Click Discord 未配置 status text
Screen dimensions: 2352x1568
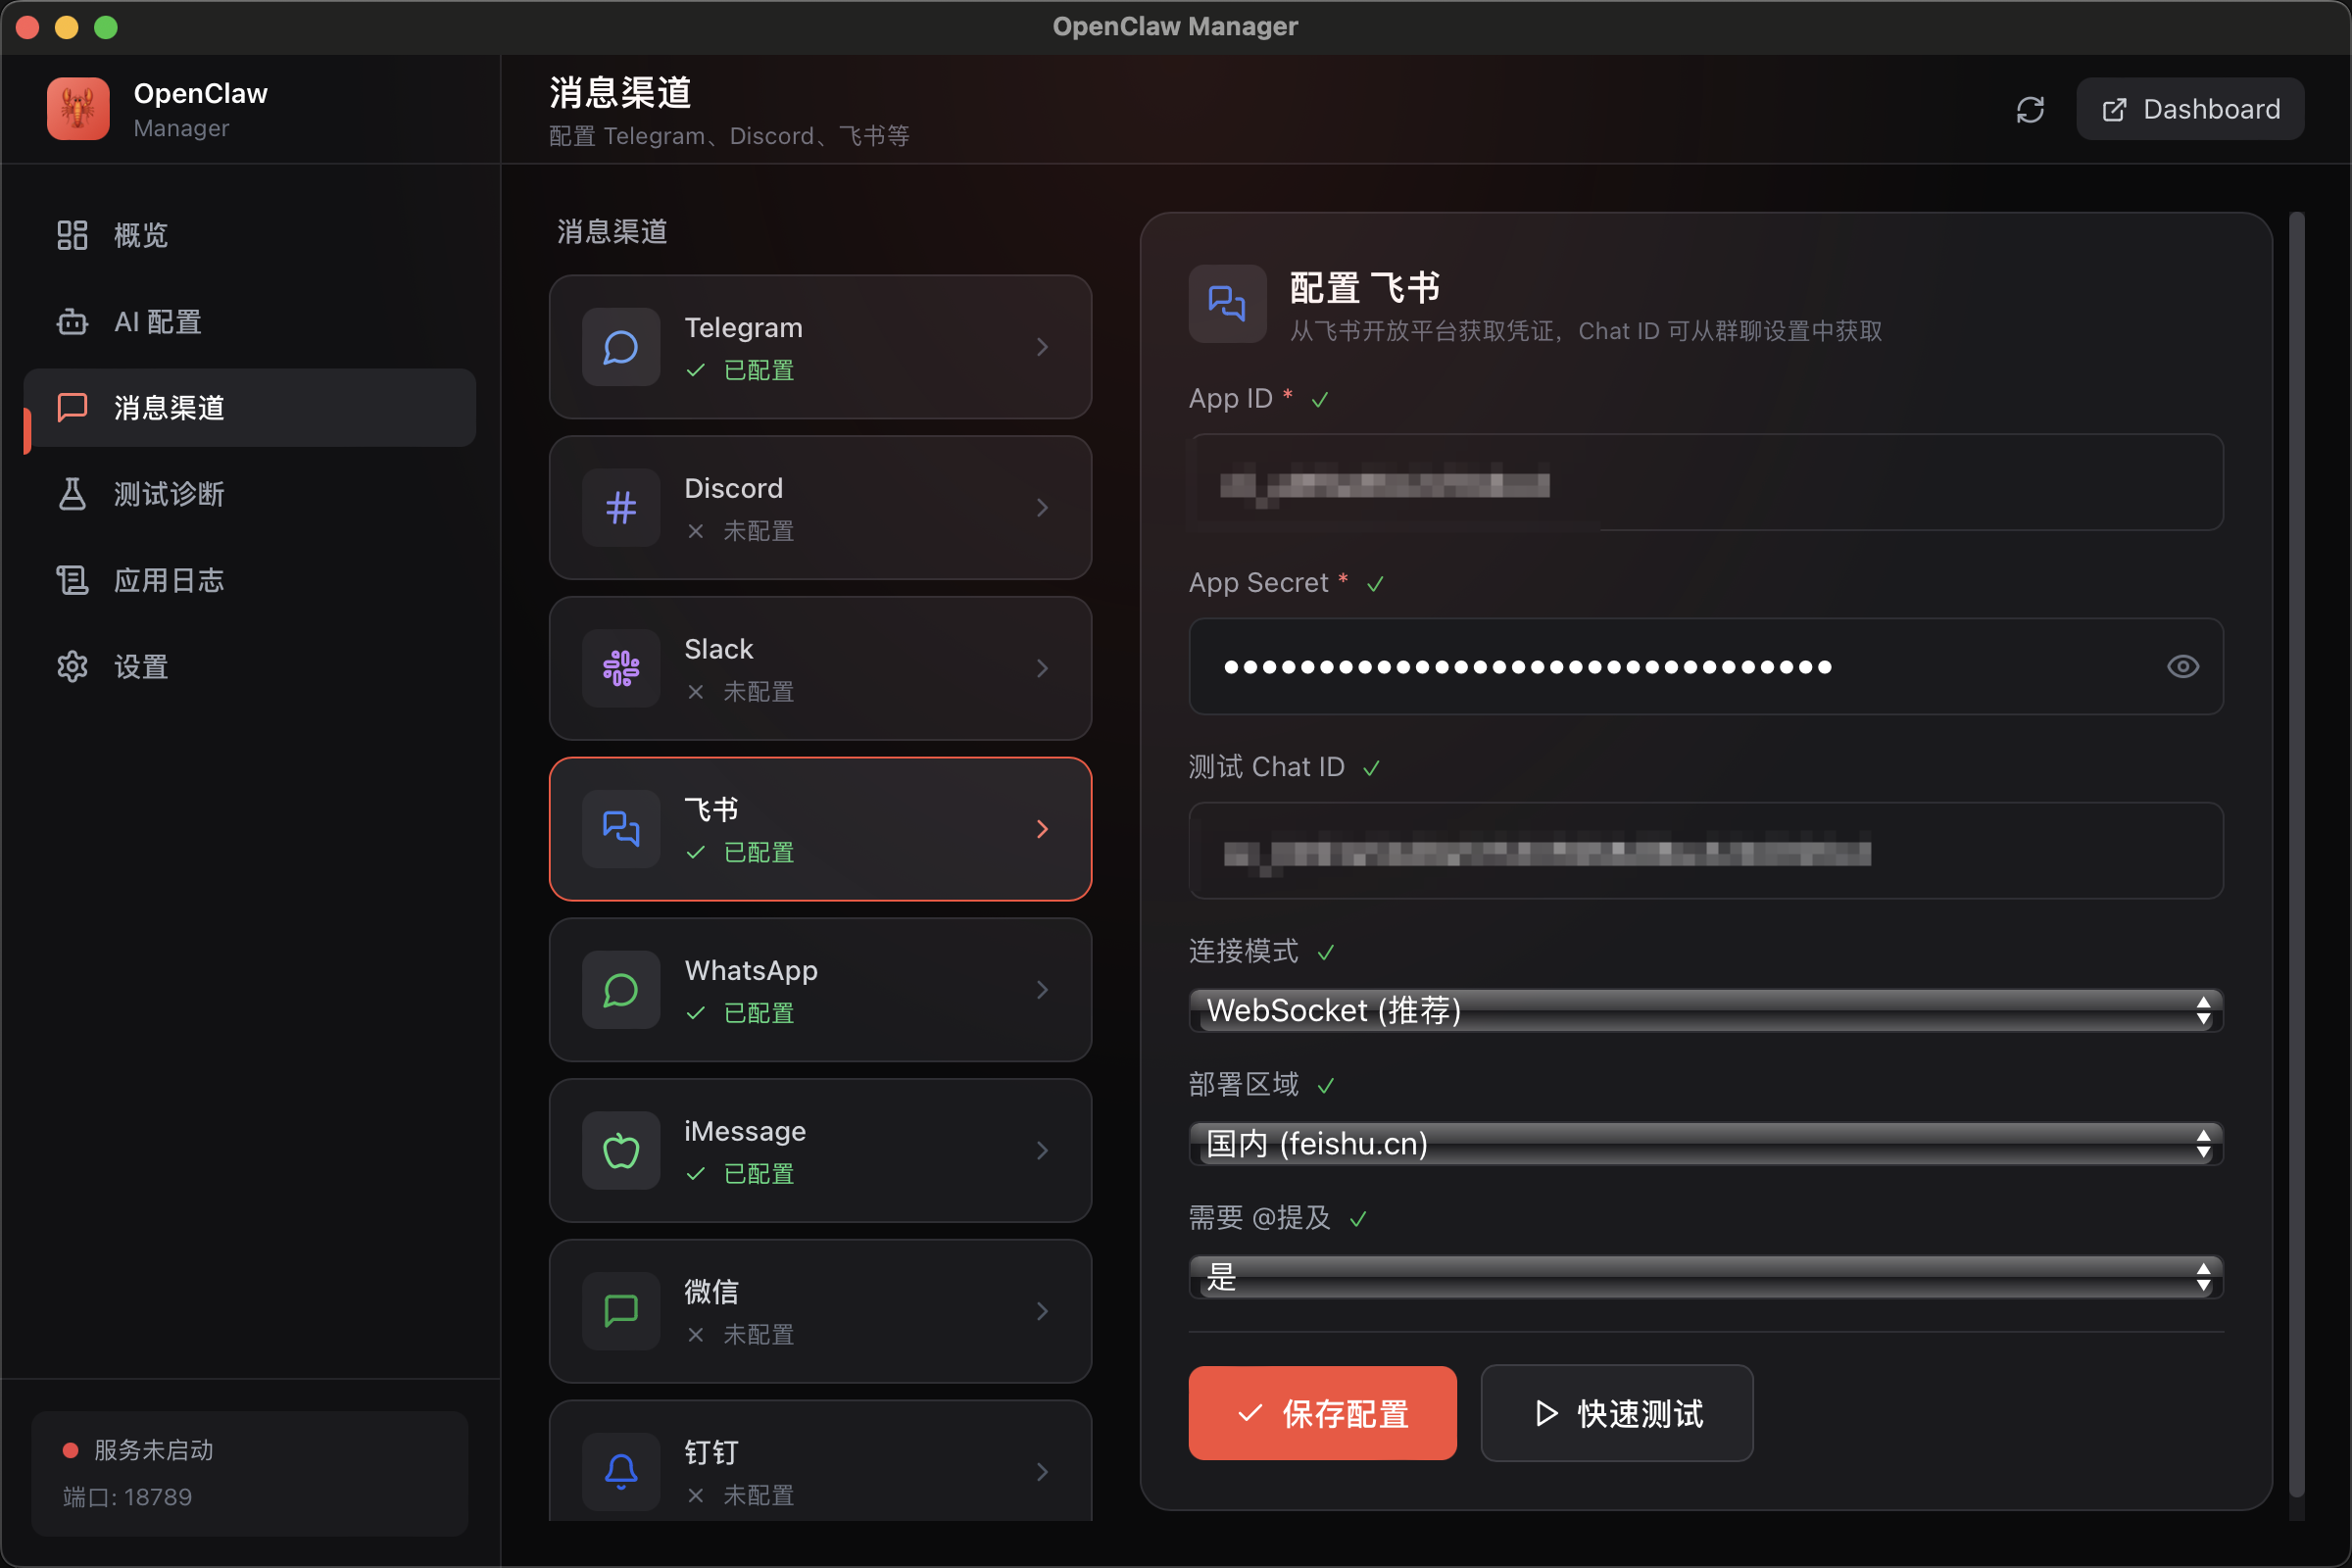click(x=759, y=531)
